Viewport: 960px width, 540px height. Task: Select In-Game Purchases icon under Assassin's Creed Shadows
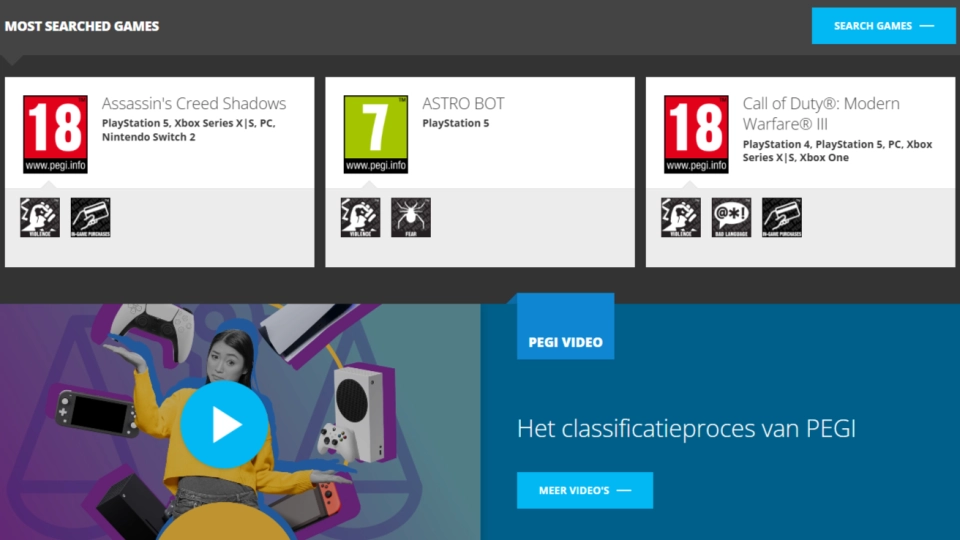91,217
